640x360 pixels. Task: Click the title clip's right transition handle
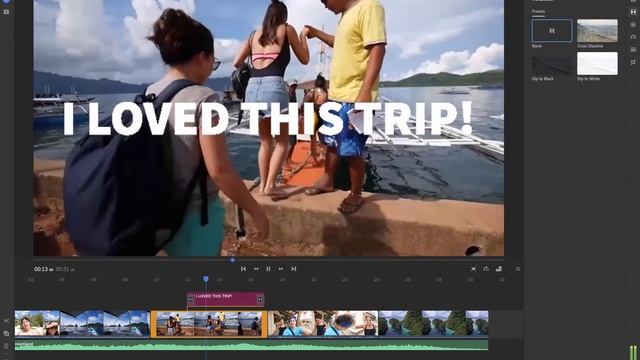260,300
